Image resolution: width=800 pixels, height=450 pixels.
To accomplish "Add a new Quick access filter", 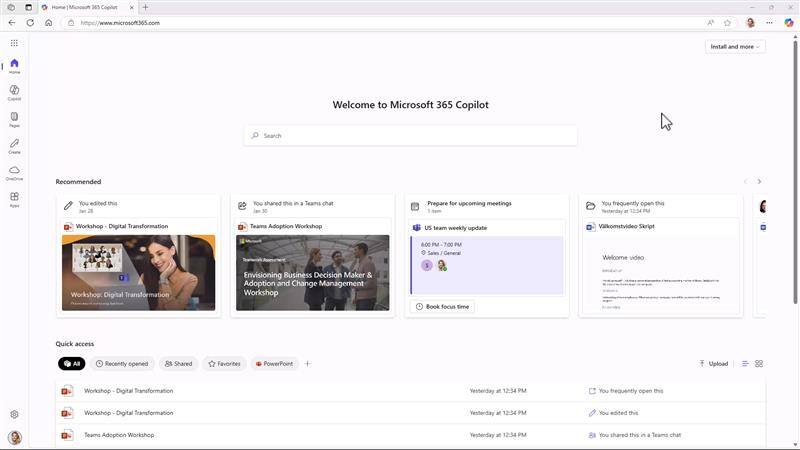I will (307, 363).
